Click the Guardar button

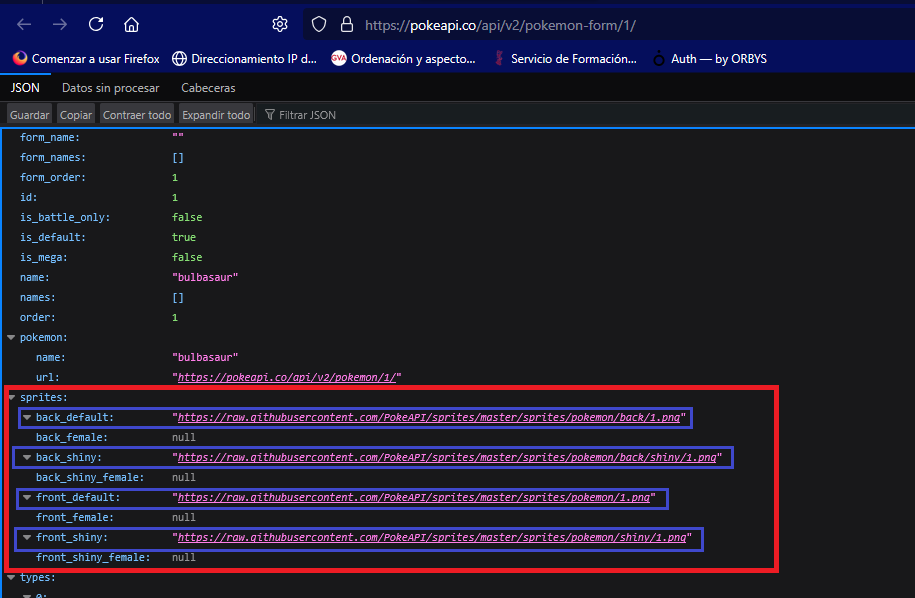coord(29,115)
